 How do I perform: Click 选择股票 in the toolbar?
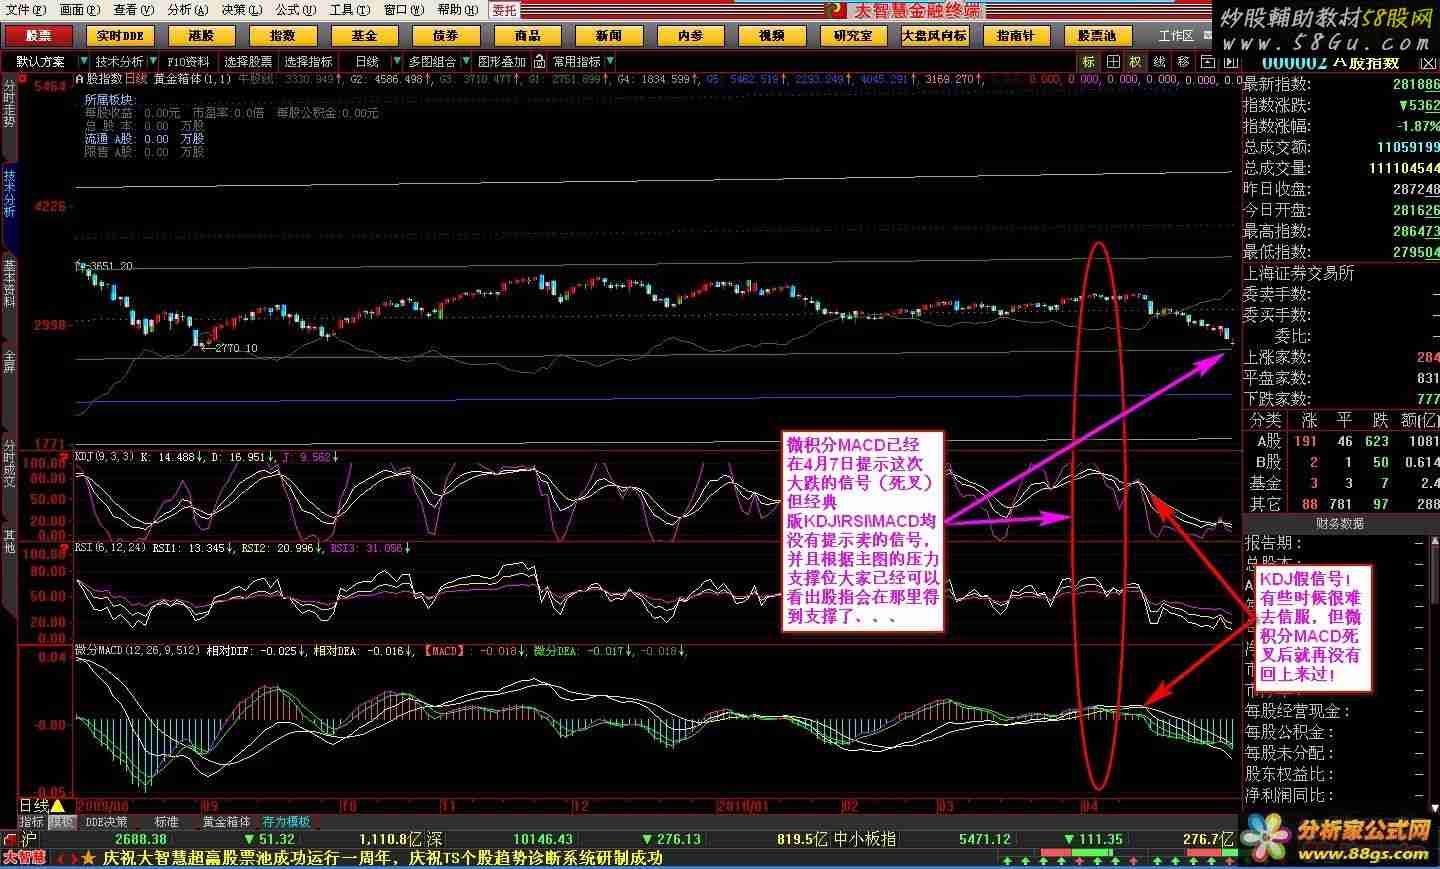pos(248,61)
